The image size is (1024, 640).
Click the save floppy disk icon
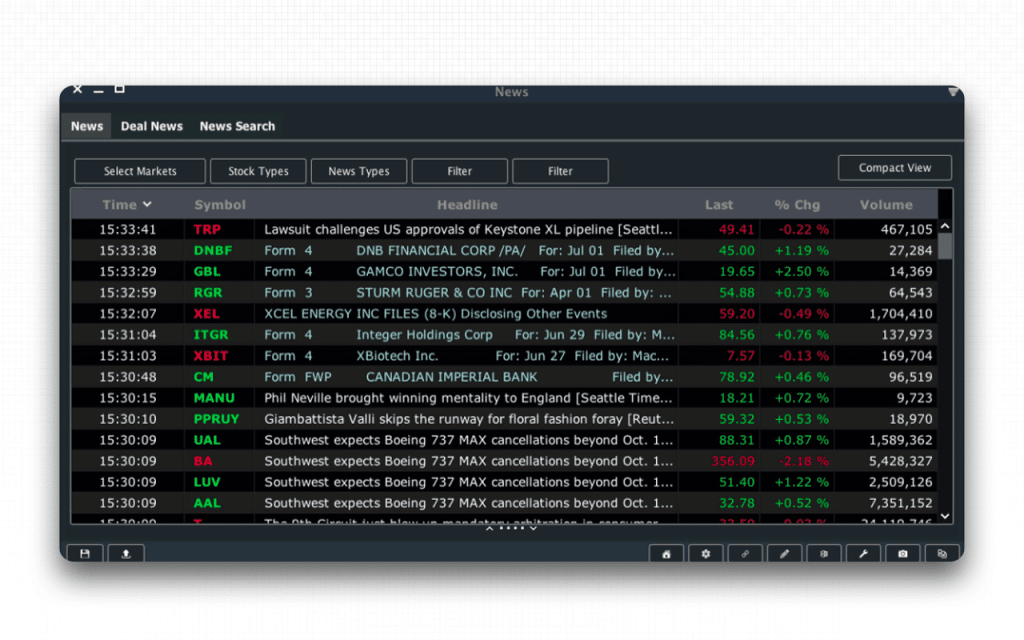(85, 554)
